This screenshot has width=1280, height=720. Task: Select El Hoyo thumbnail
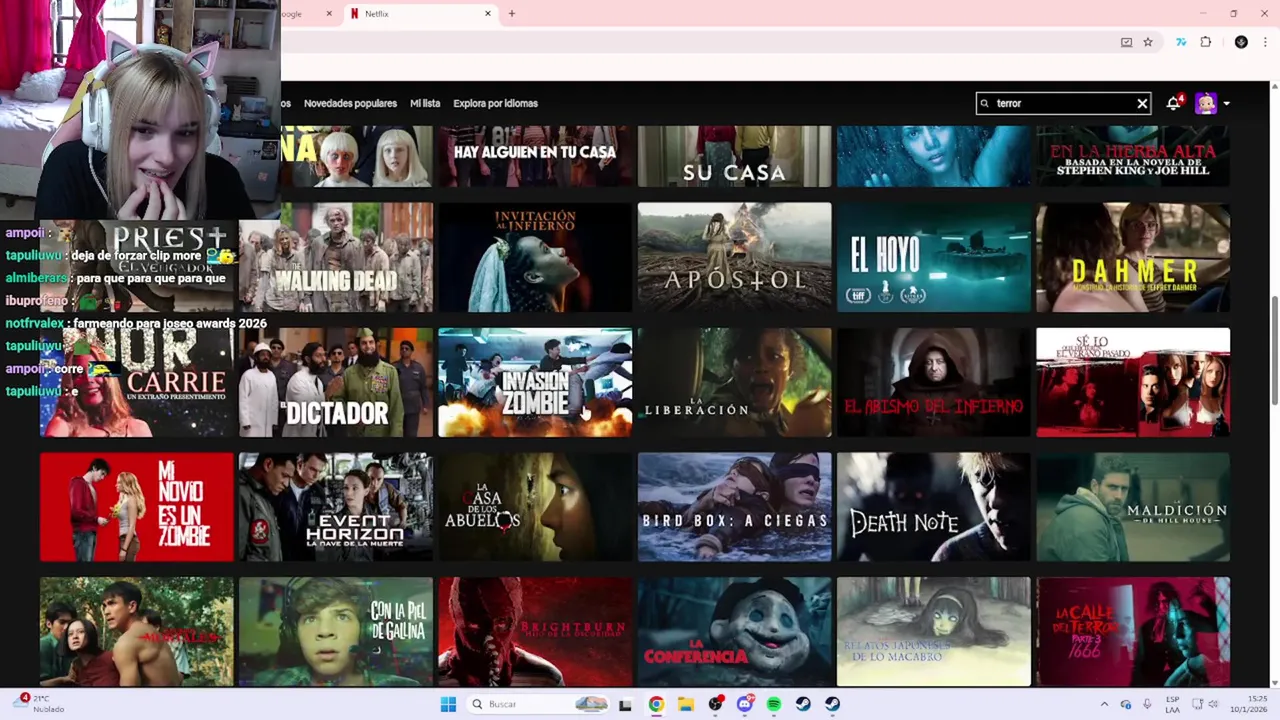pos(933,257)
